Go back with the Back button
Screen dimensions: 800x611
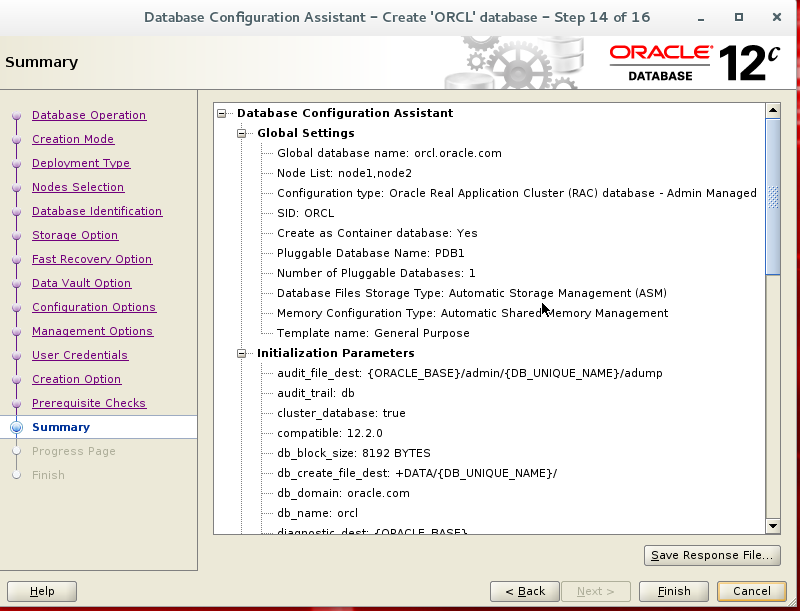point(524,591)
